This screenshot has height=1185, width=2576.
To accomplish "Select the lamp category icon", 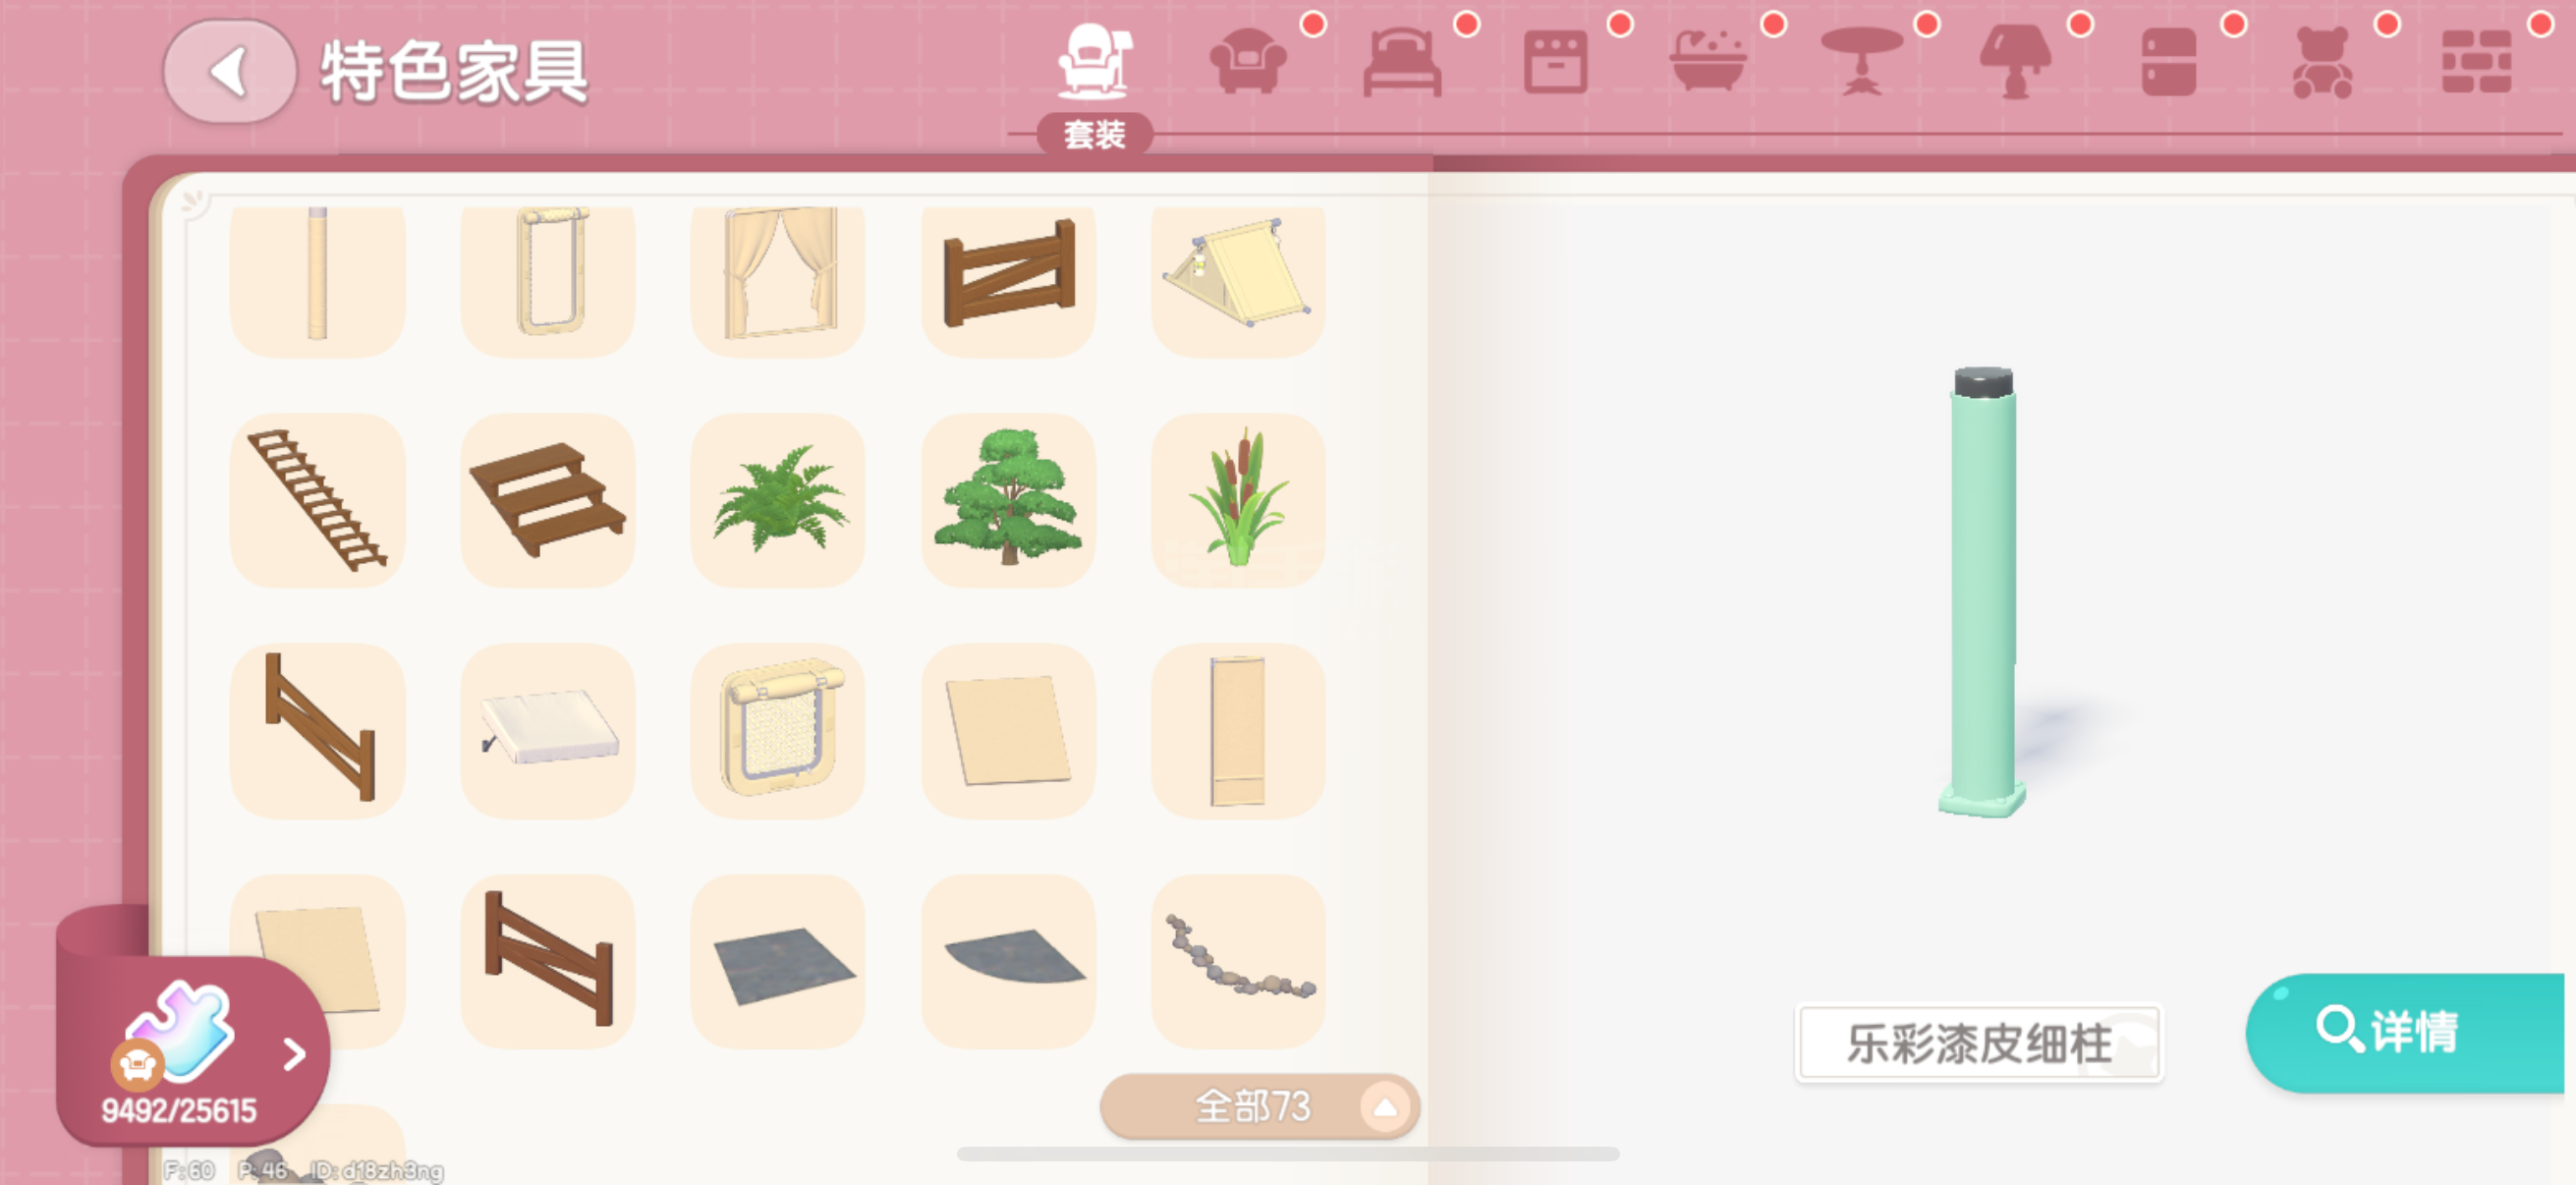I will click(2015, 62).
